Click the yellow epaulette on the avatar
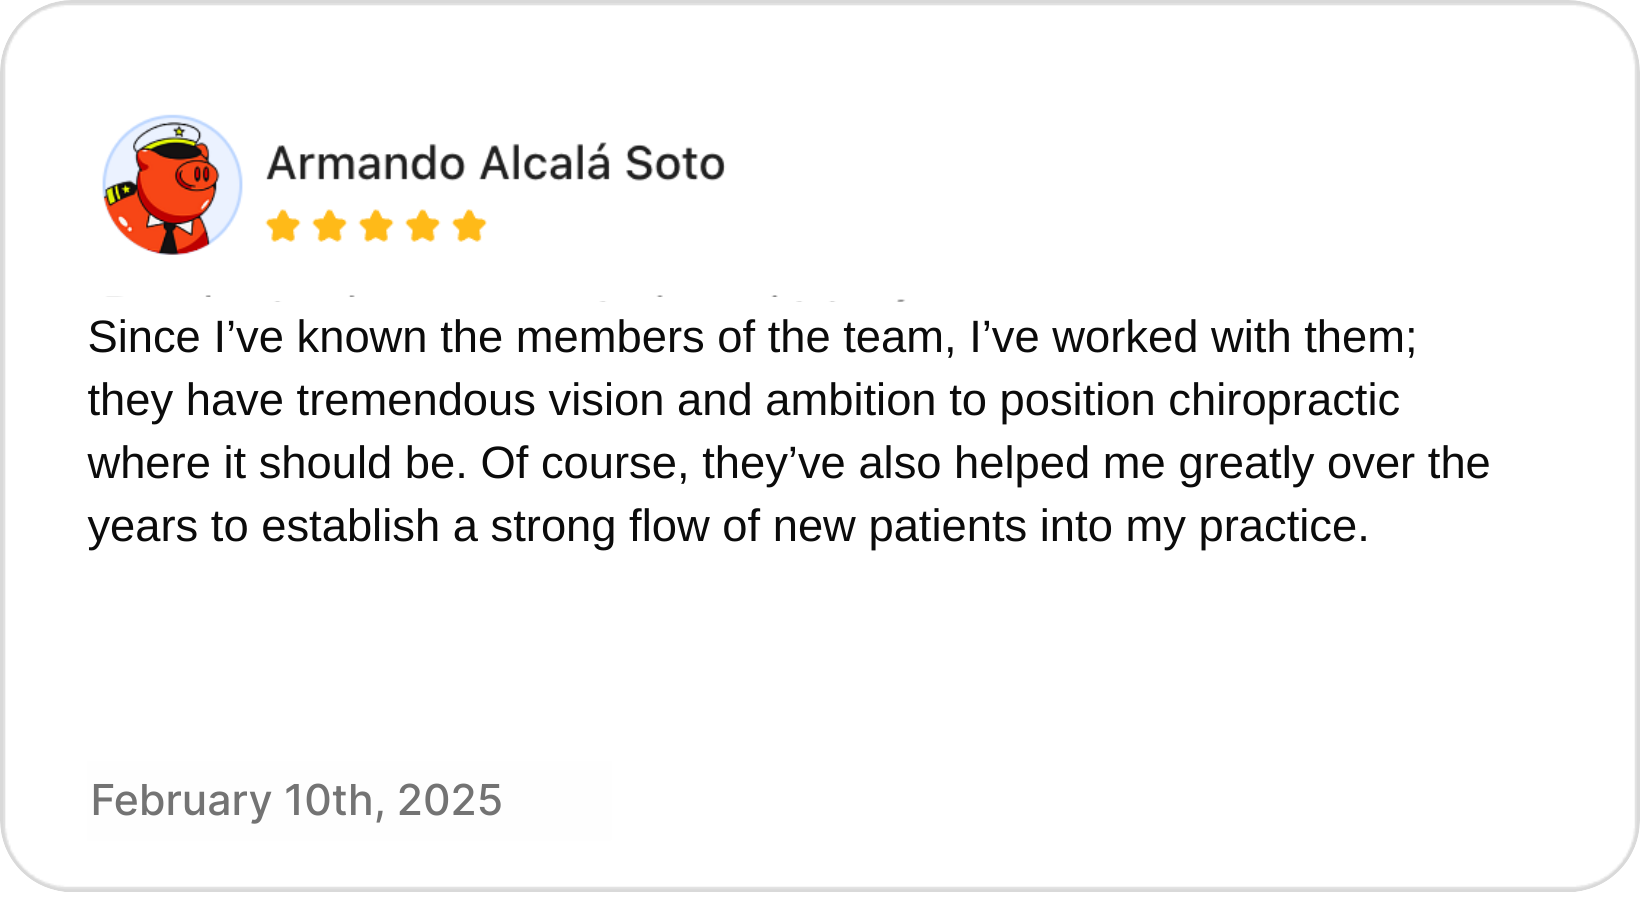This screenshot has height=924, width=1640. pyautogui.click(x=120, y=192)
